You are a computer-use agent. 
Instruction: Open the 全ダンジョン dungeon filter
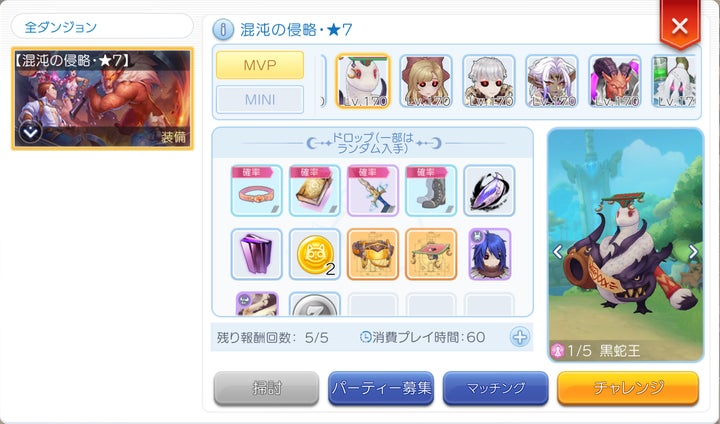[102, 27]
